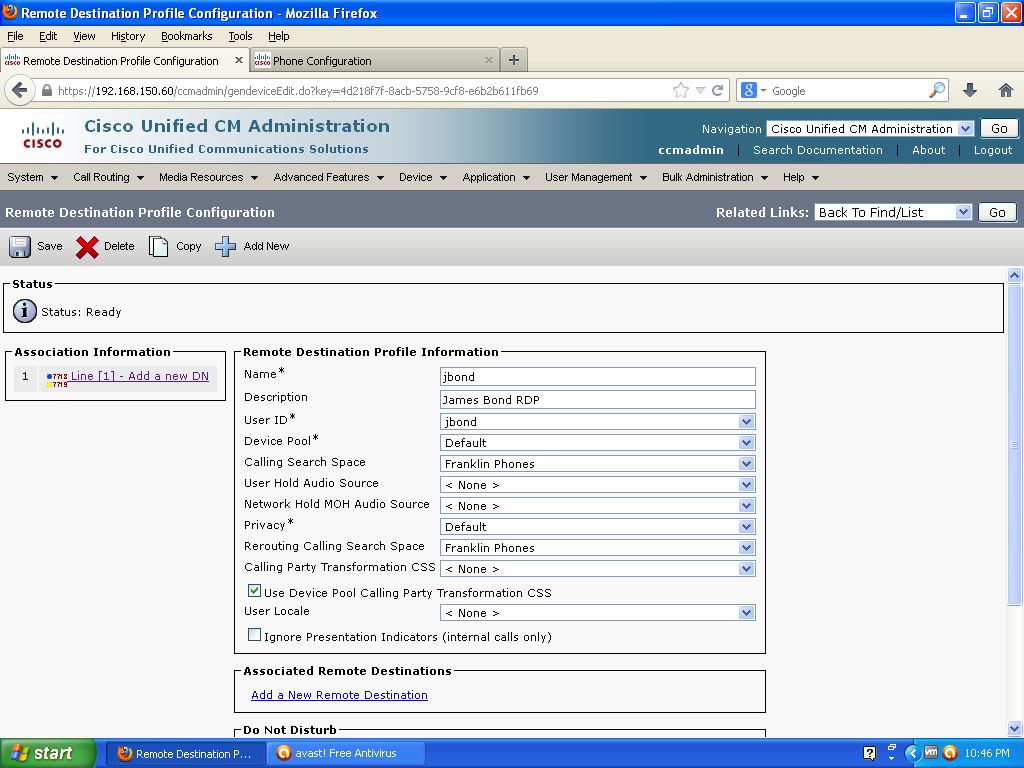Click the downloads arrow icon
Screen dimensions: 1024x768
pos(970,91)
